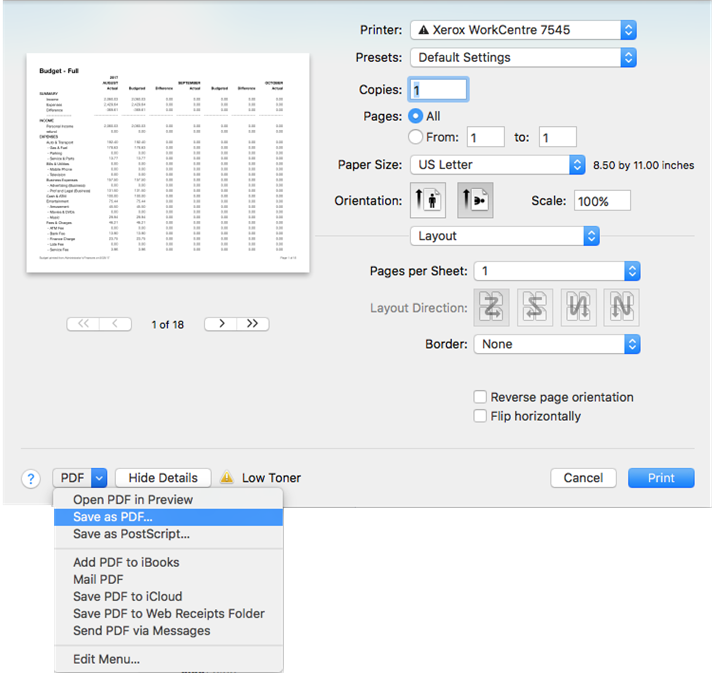
Task: Select landscape orientation icon
Action: pos(474,200)
